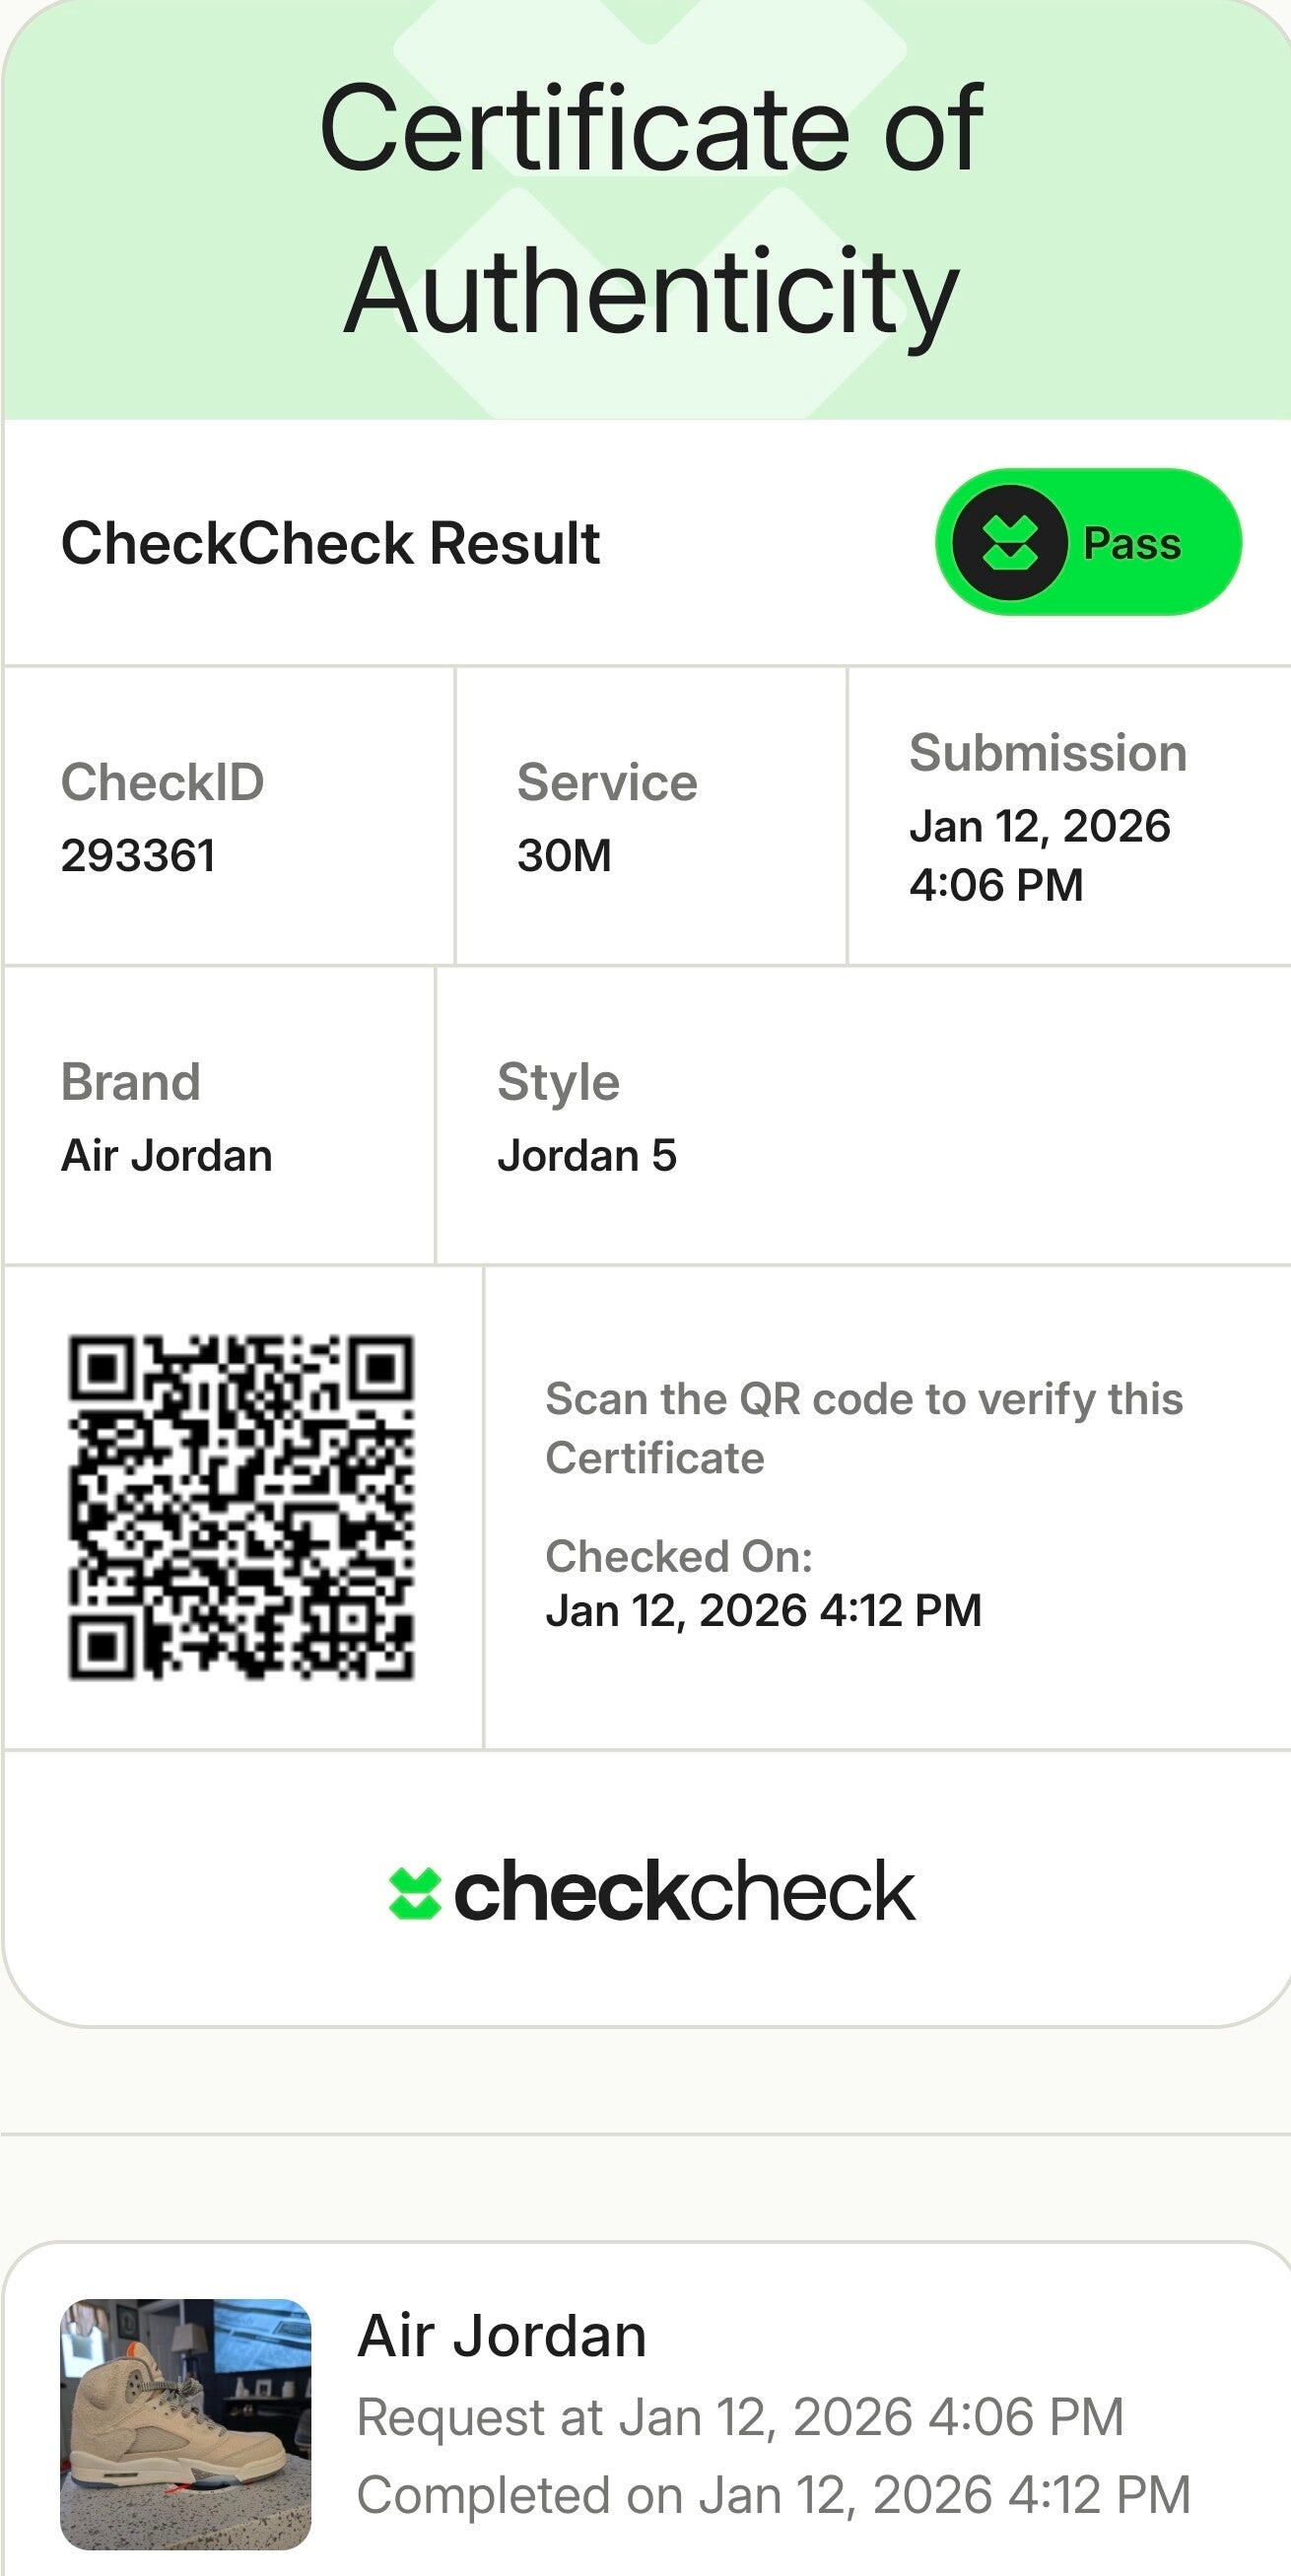The width and height of the screenshot is (1291, 2576).
Task: Click the Checked On date and time
Action: point(763,1611)
